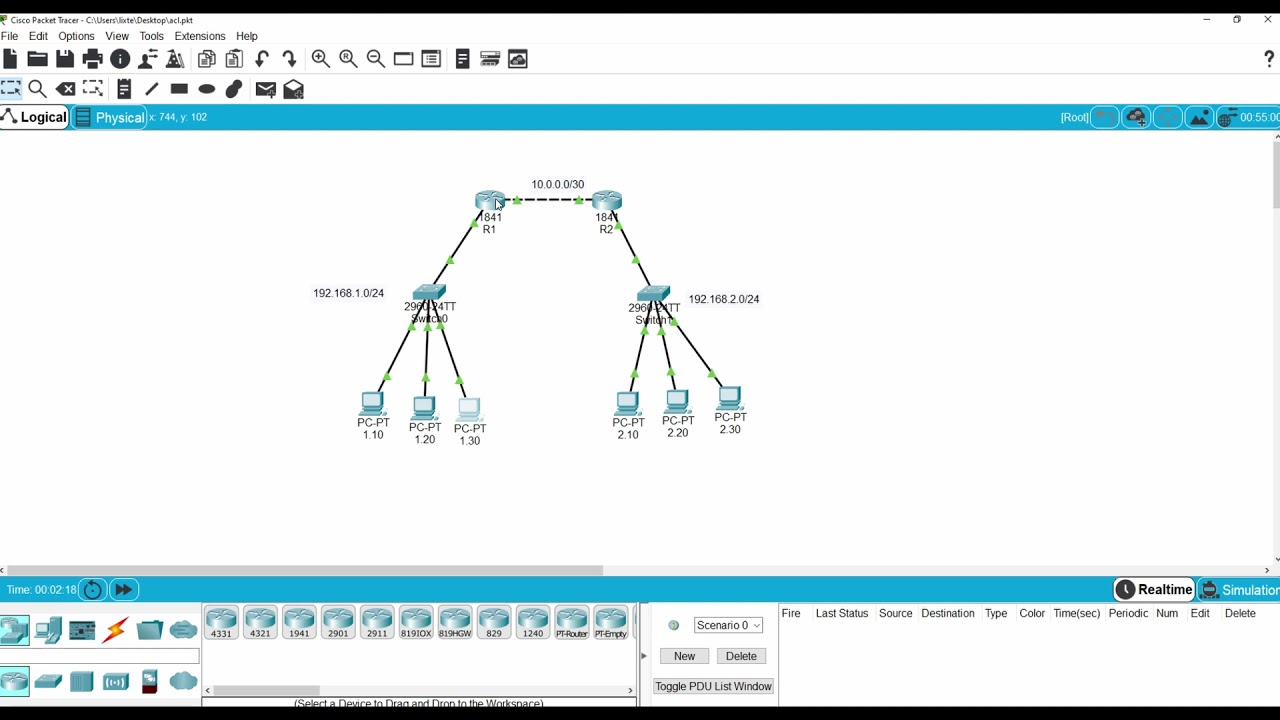Zoom in on the workspace

coord(320,59)
